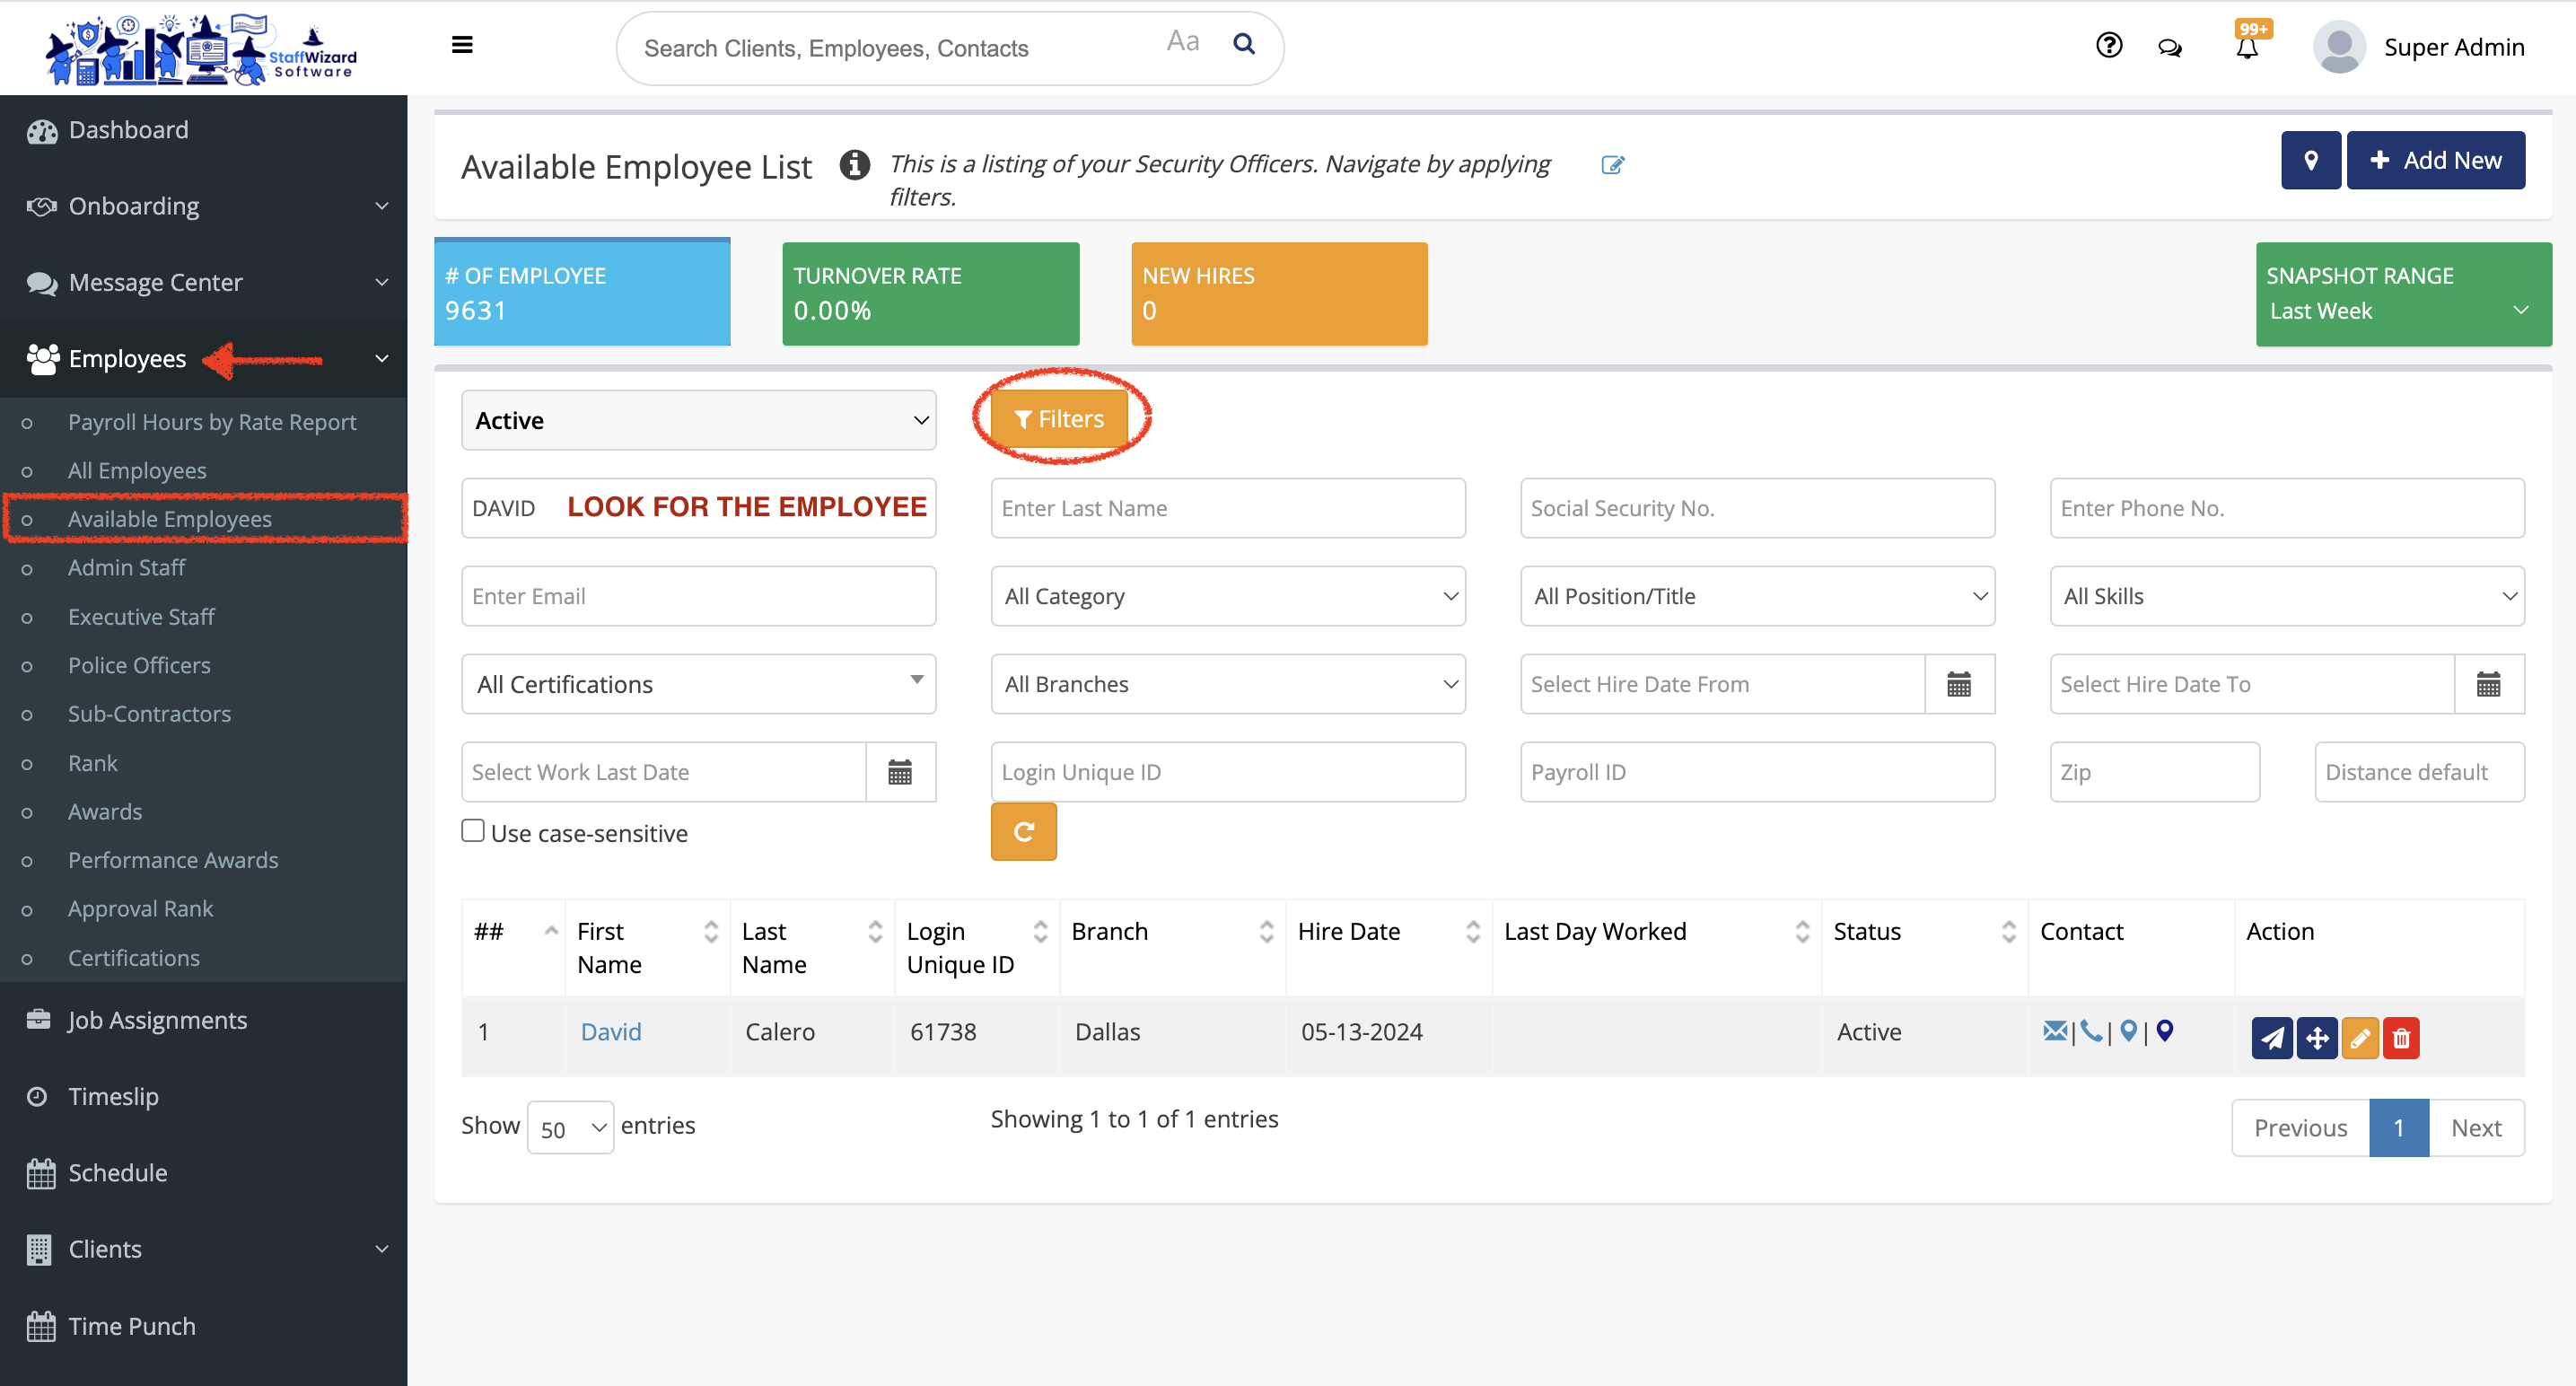Click the envelope email icon for David

tap(2055, 1031)
